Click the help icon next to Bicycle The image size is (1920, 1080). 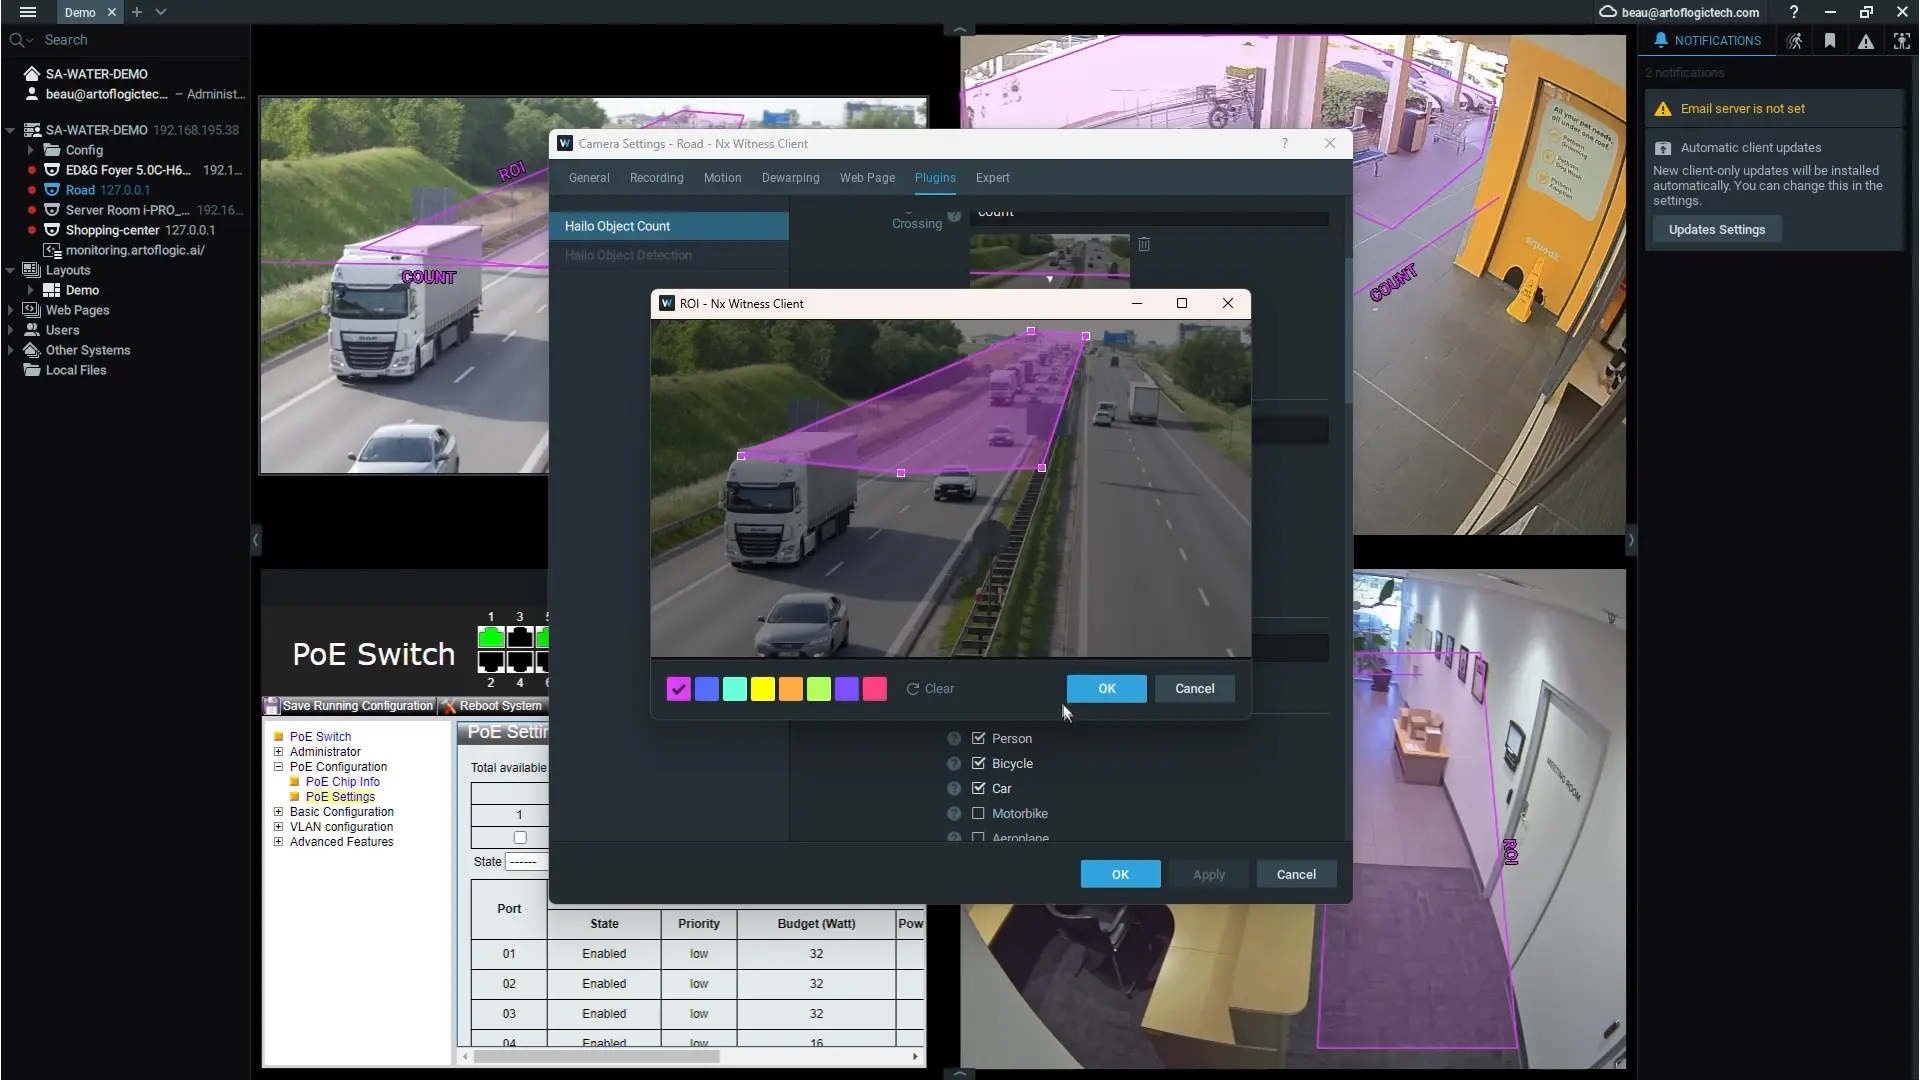pyautogui.click(x=954, y=764)
